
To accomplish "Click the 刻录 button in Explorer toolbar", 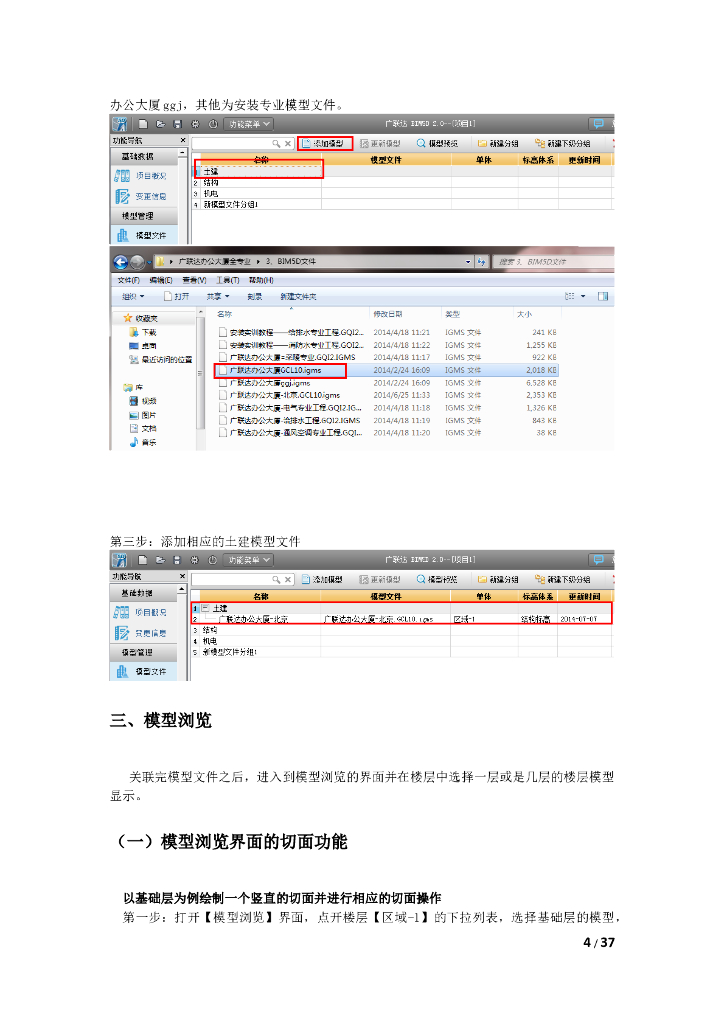I will point(255,296).
